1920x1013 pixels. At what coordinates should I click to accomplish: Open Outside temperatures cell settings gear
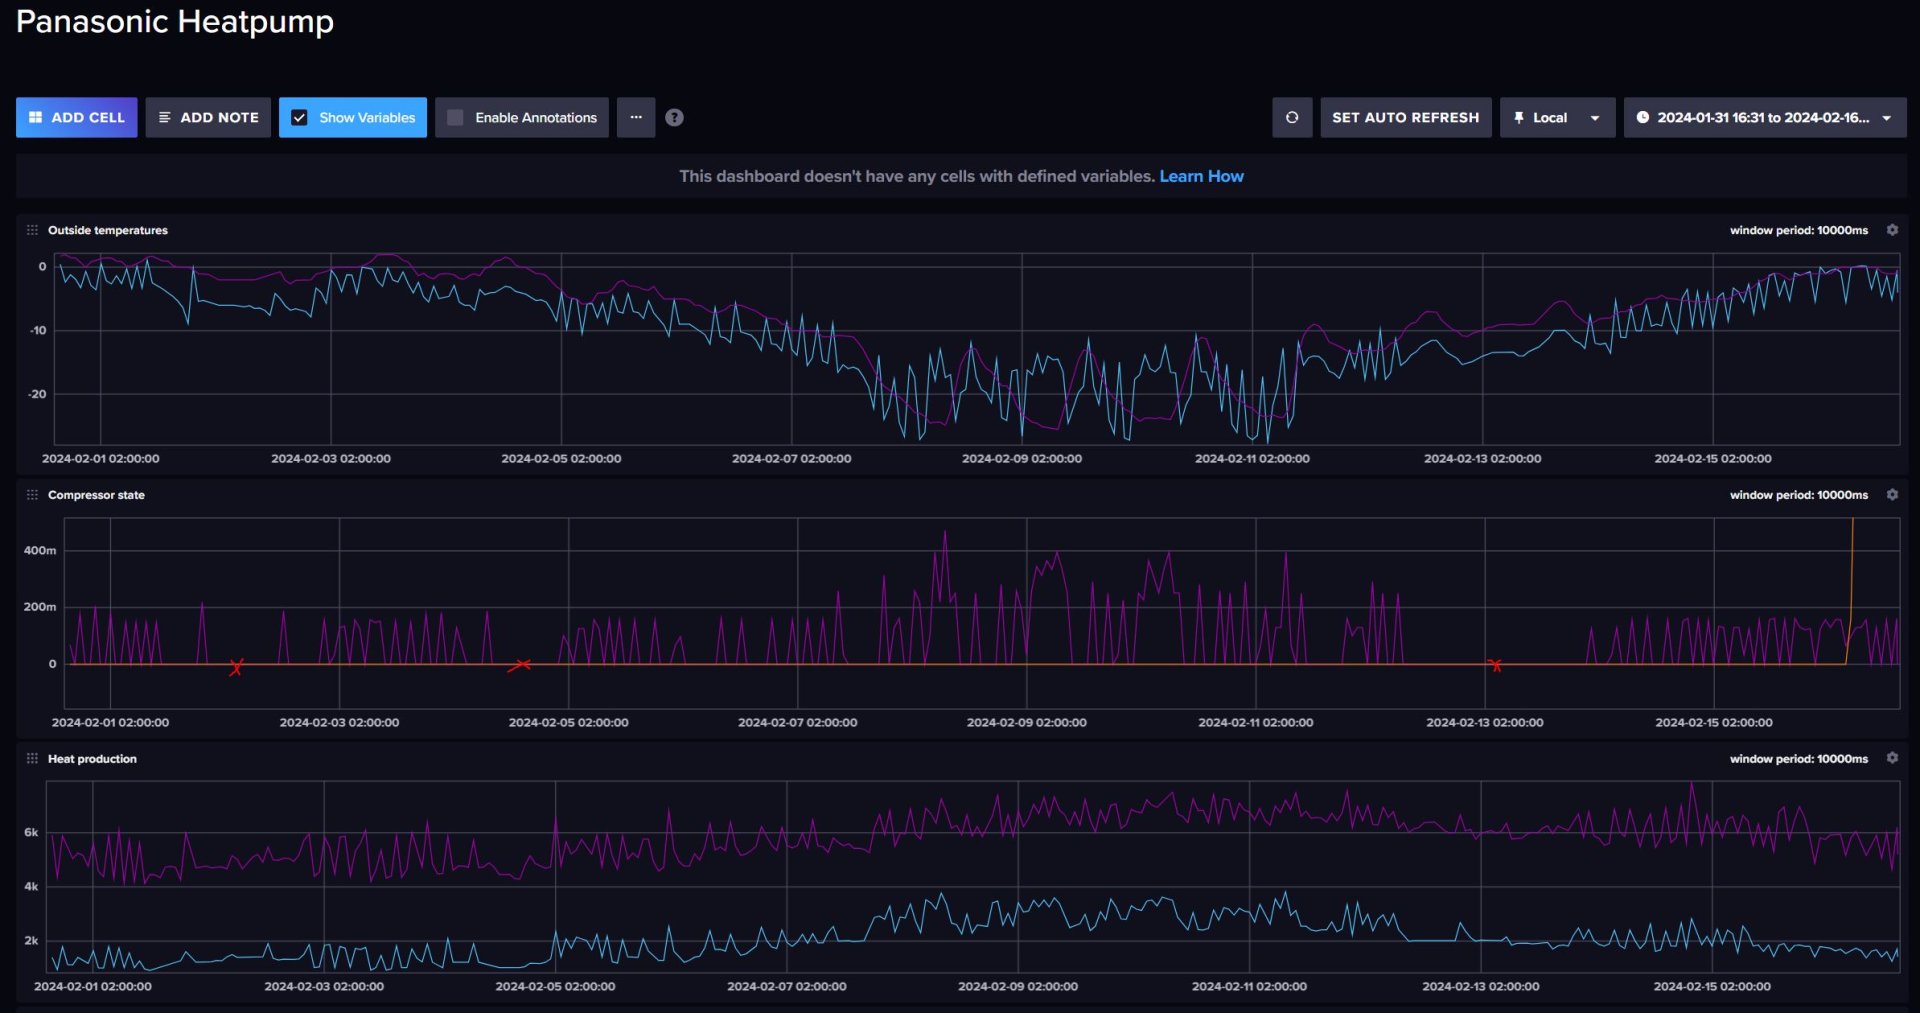[1892, 230]
